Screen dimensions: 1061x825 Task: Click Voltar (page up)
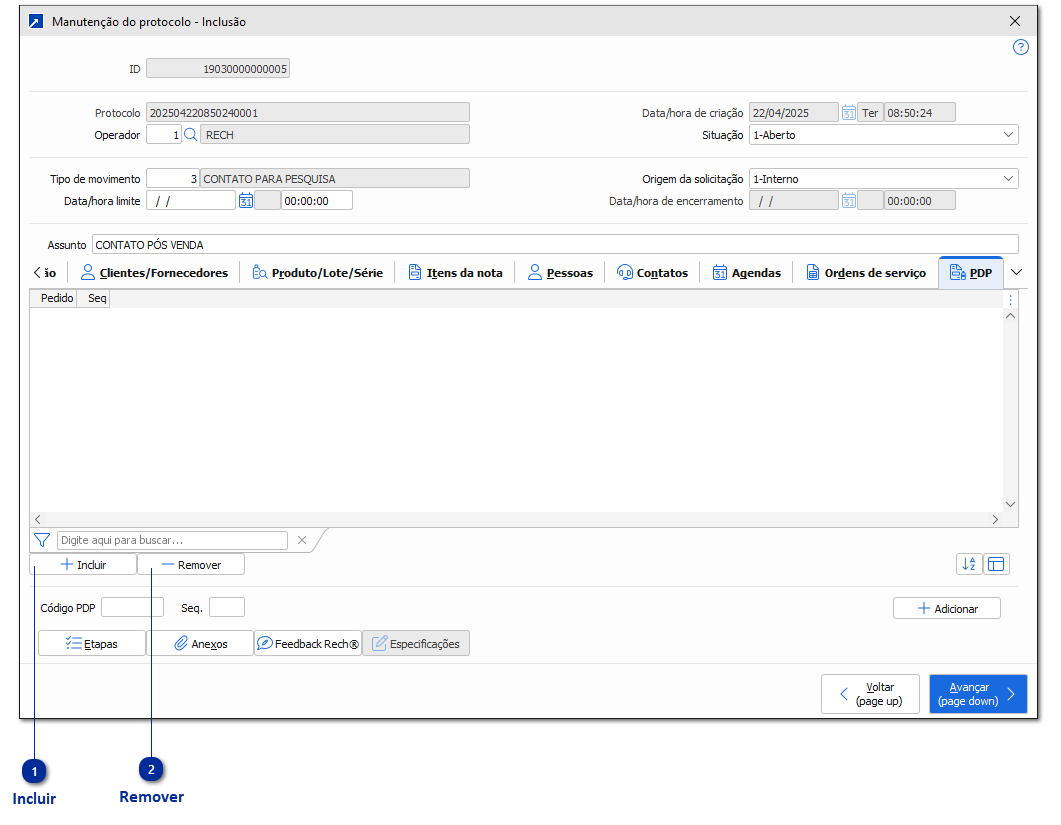tap(870, 694)
